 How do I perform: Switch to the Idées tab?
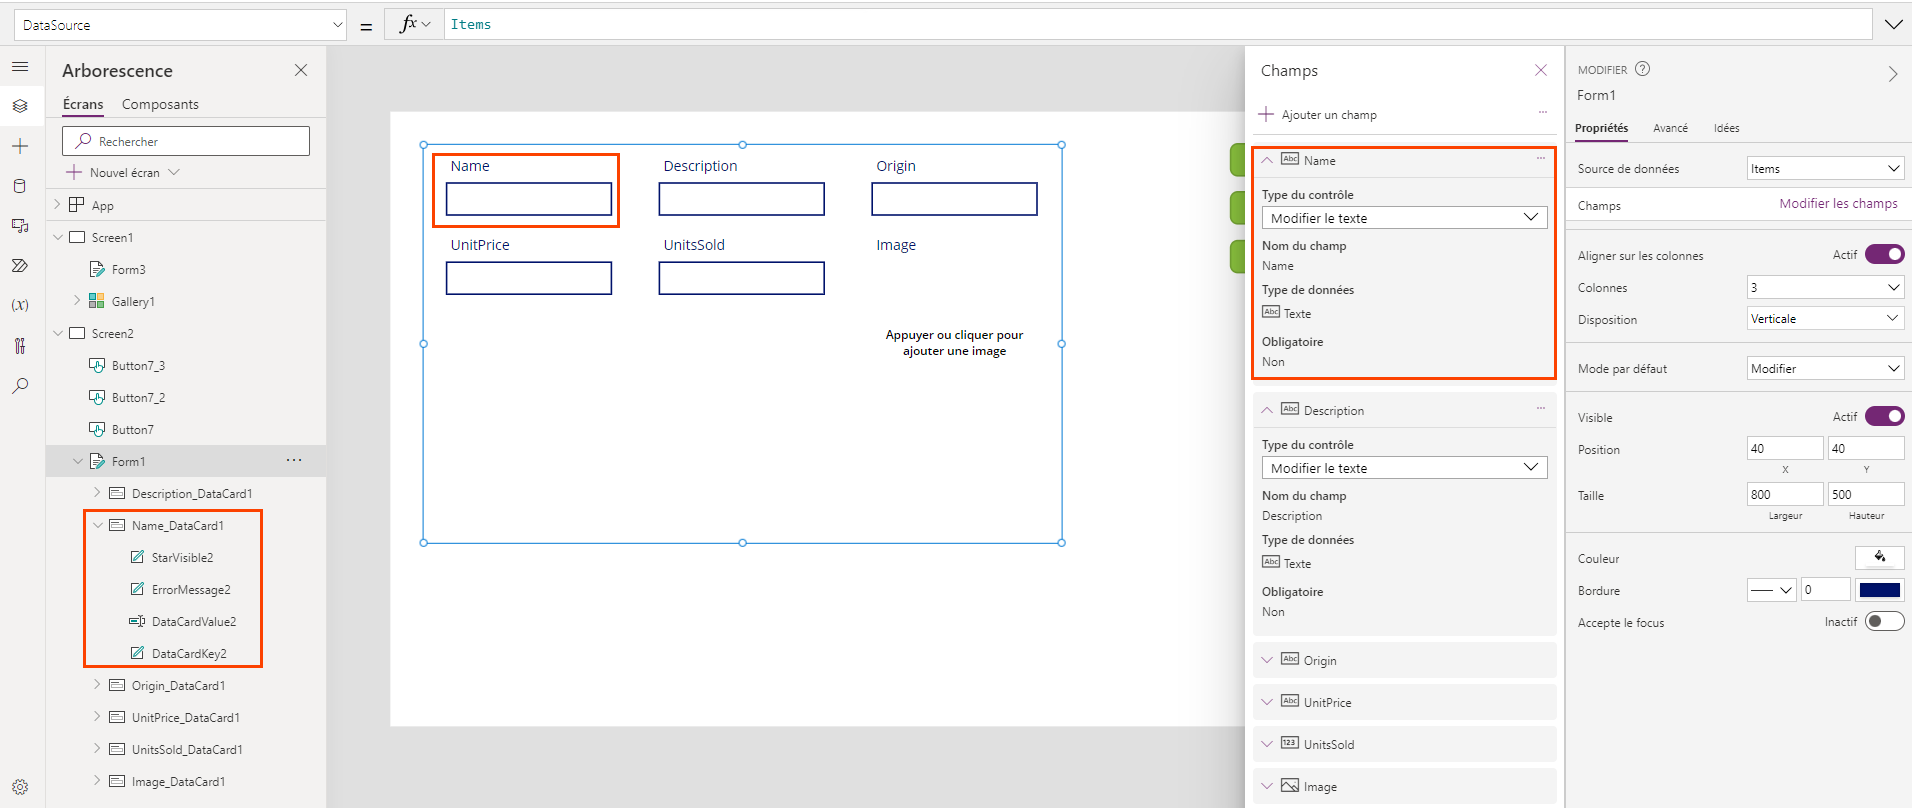[1726, 128]
